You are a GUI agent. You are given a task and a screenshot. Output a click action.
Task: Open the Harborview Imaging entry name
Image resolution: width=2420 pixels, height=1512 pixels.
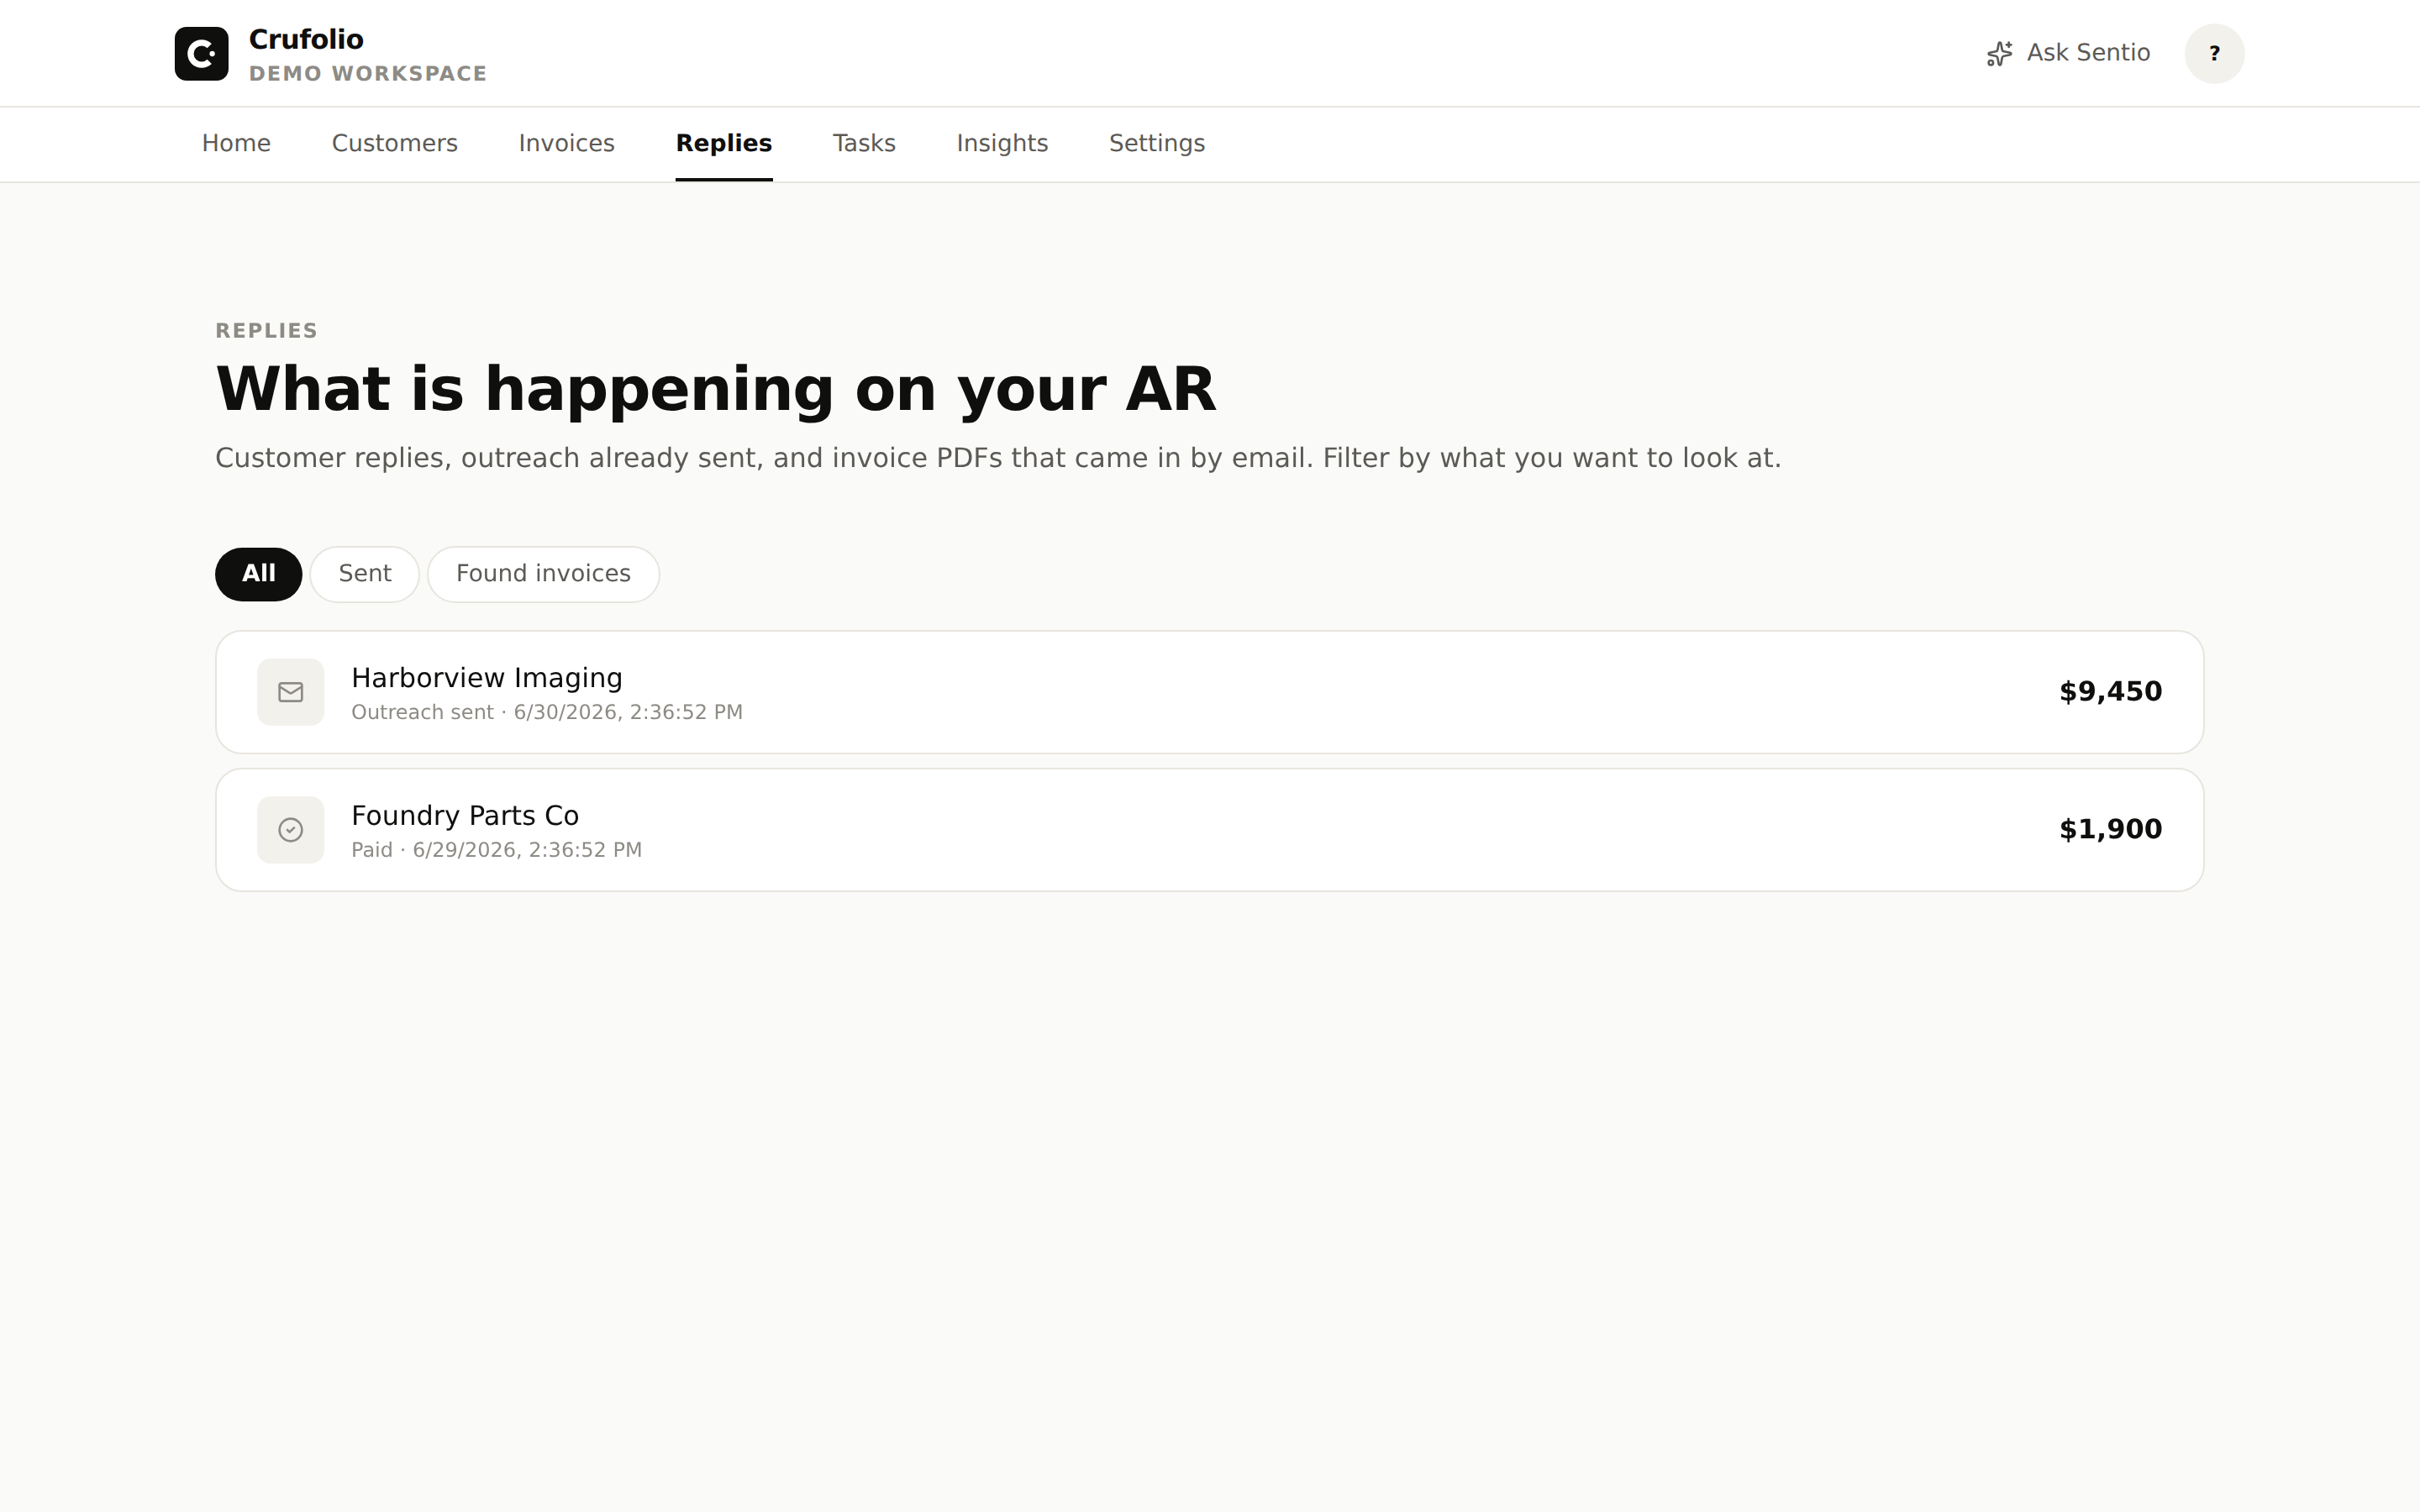(487, 678)
